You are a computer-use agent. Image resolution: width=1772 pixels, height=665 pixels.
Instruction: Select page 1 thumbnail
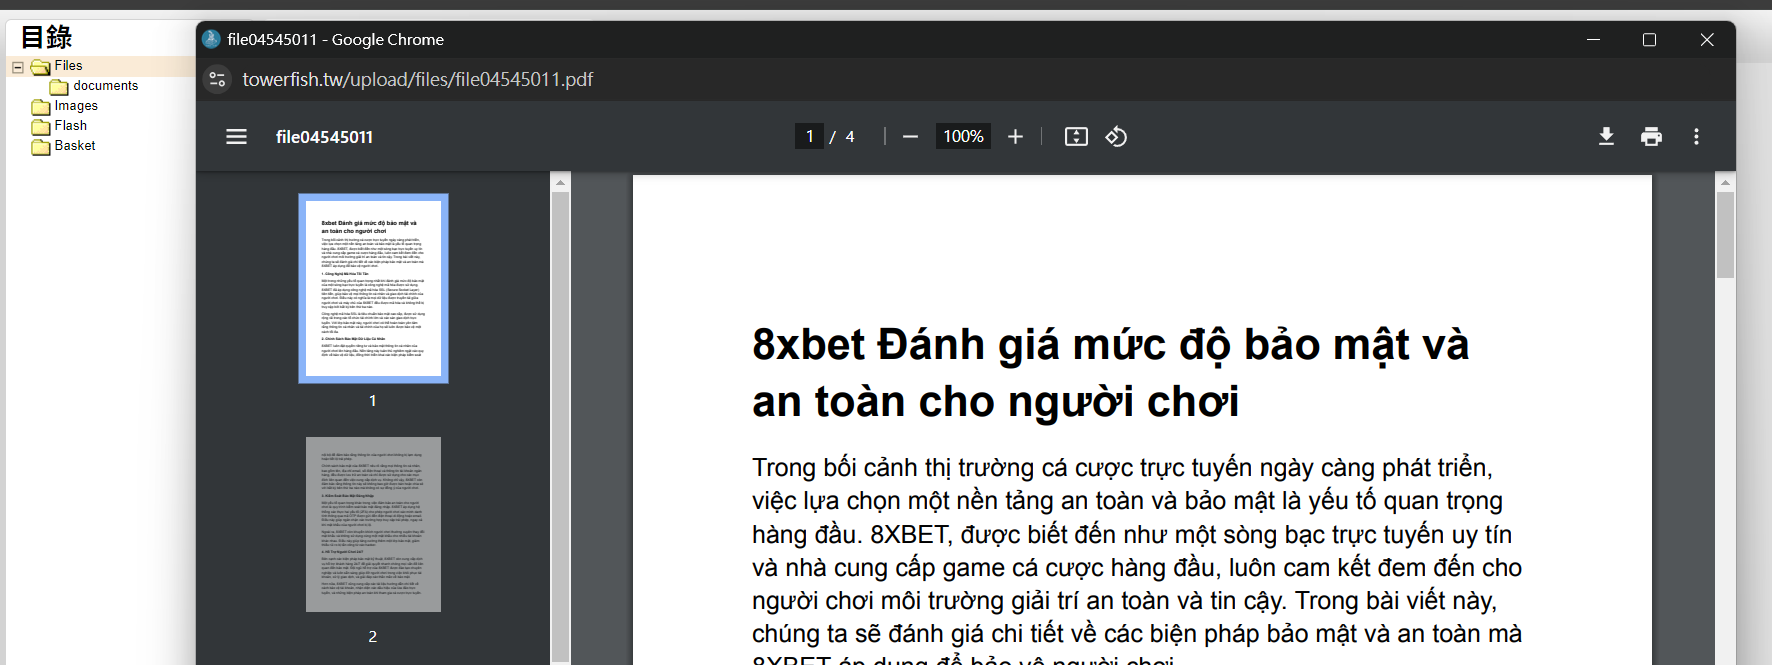pyautogui.click(x=373, y=288)
